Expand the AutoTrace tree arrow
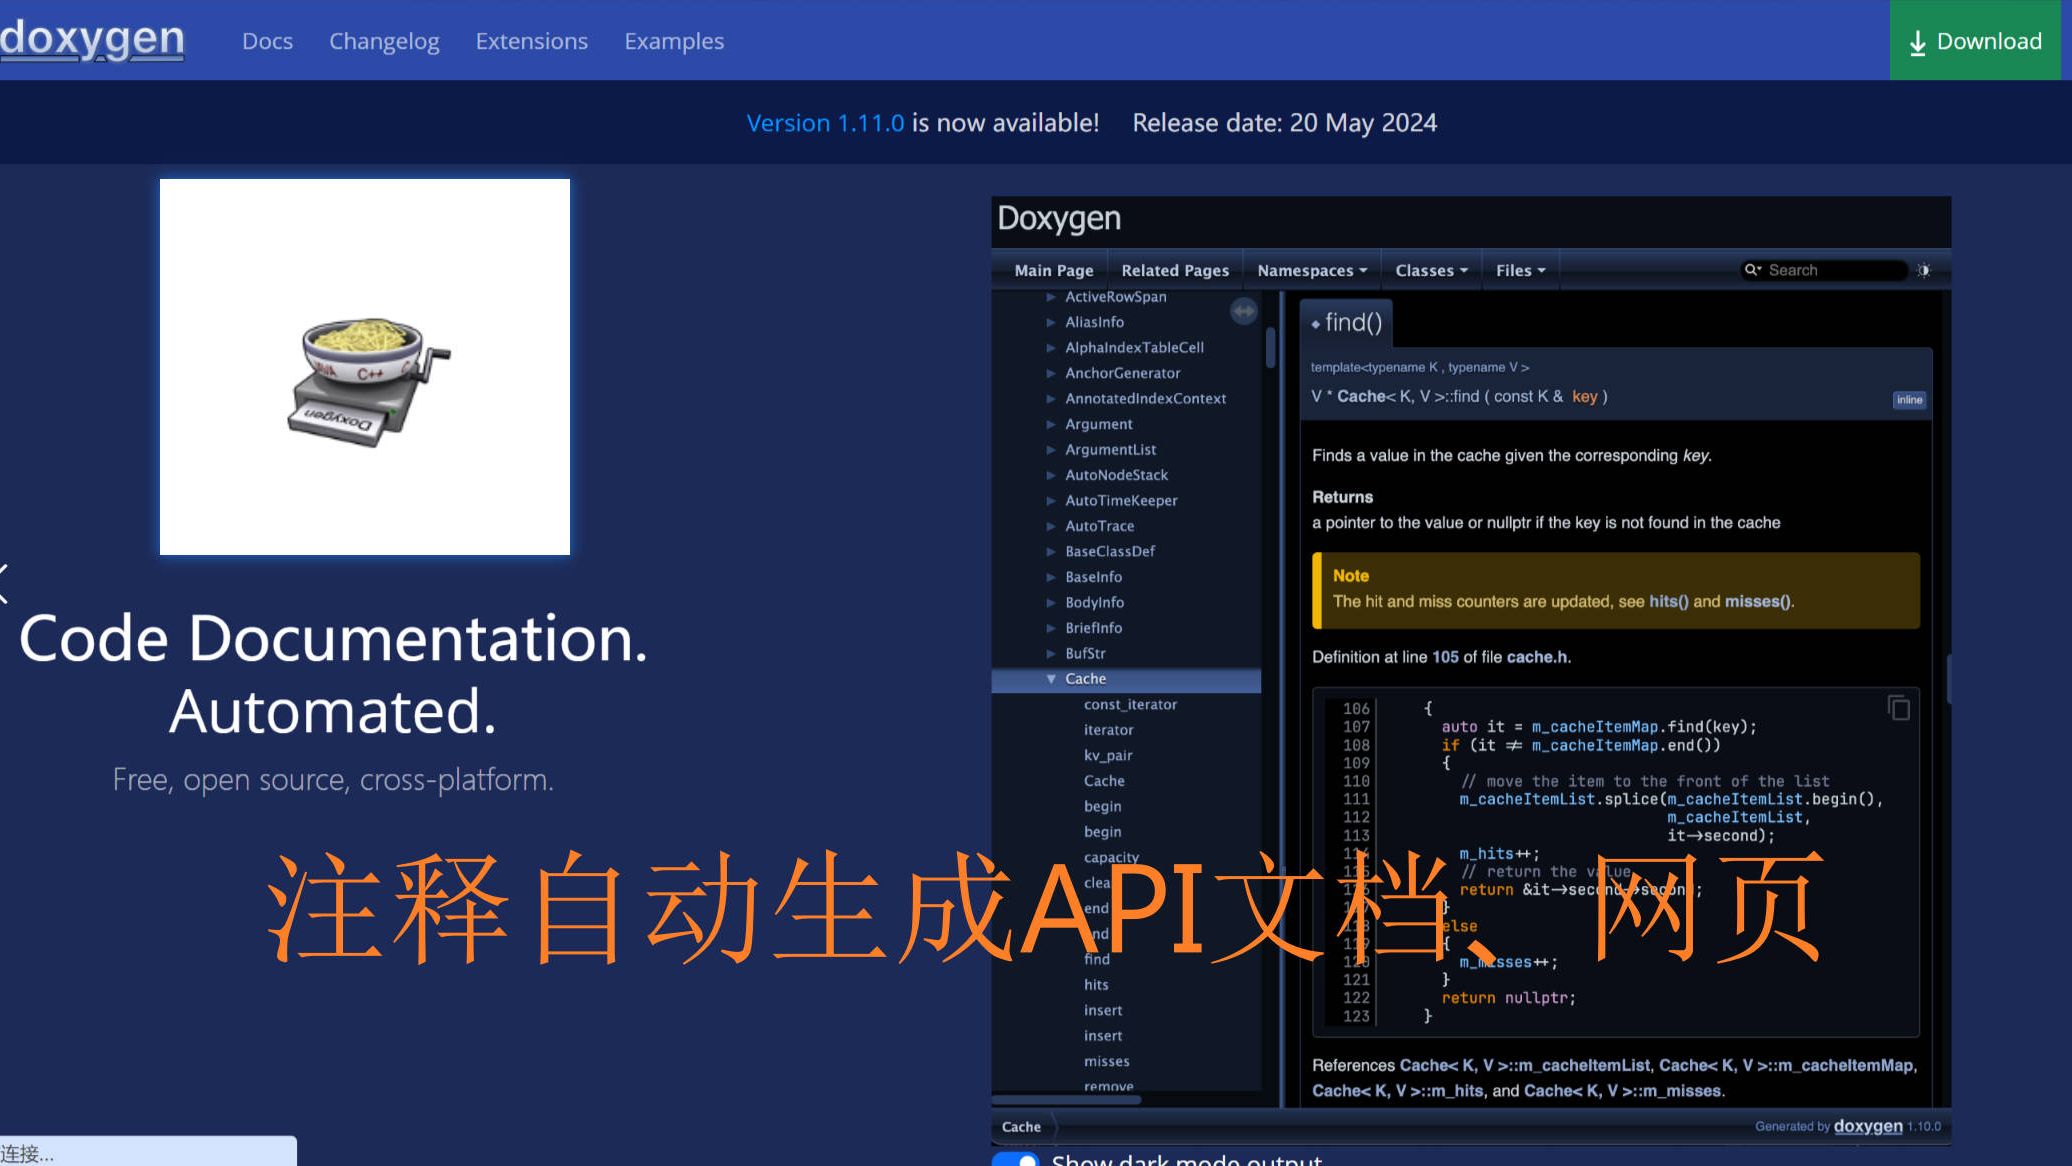 point(1050,526)
